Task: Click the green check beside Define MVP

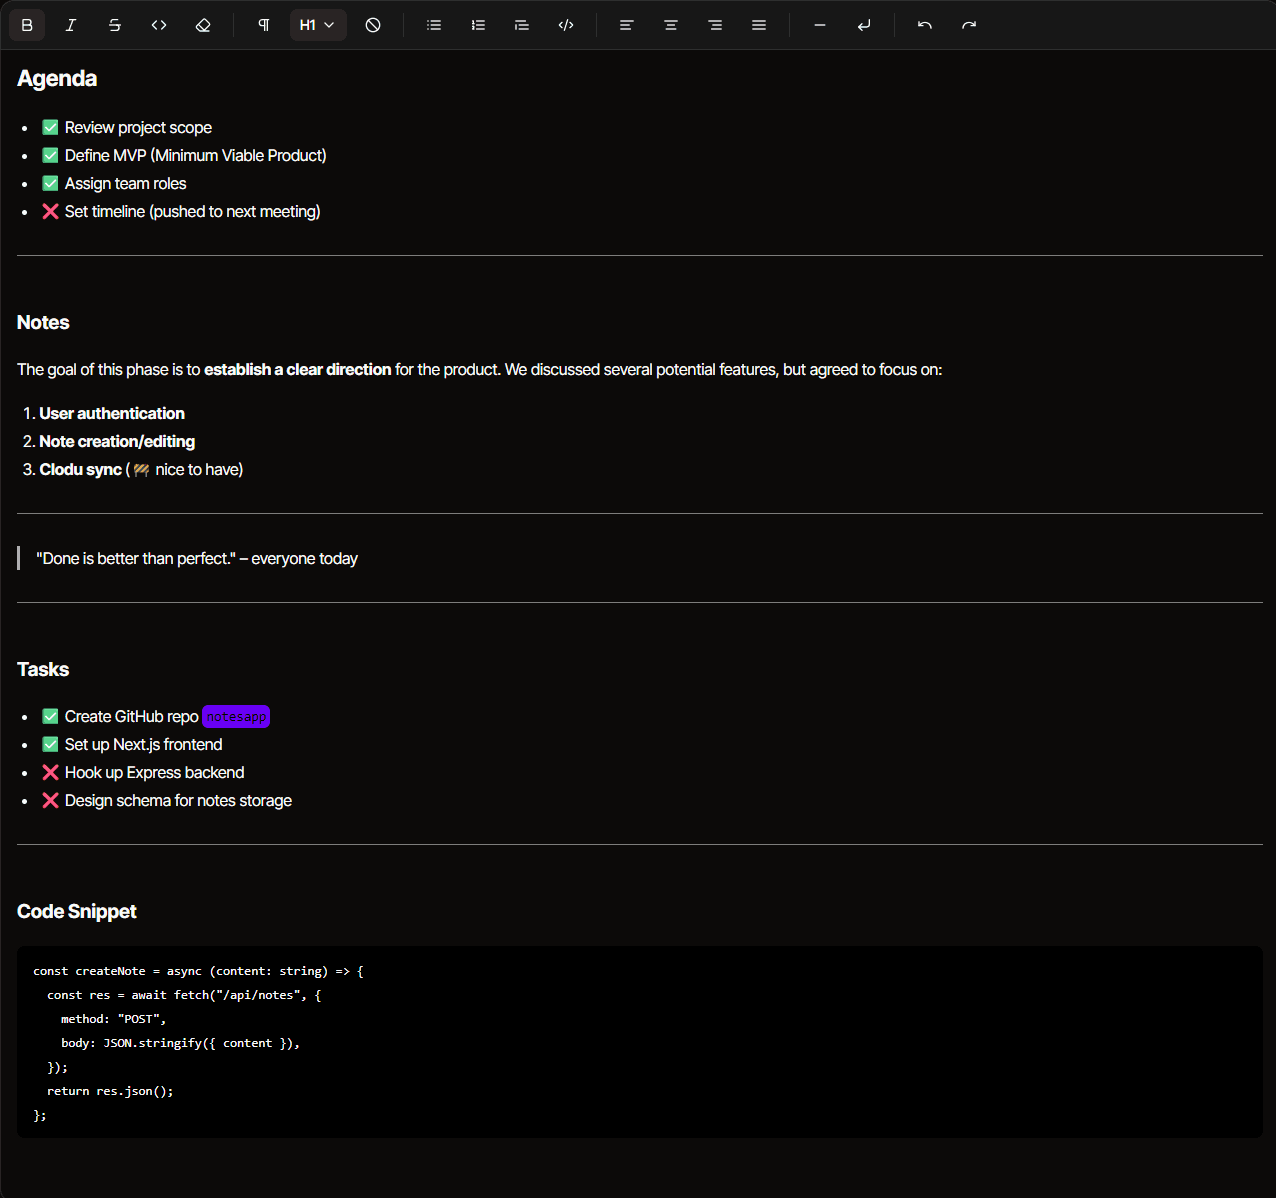Action: [x=50, y=155]
